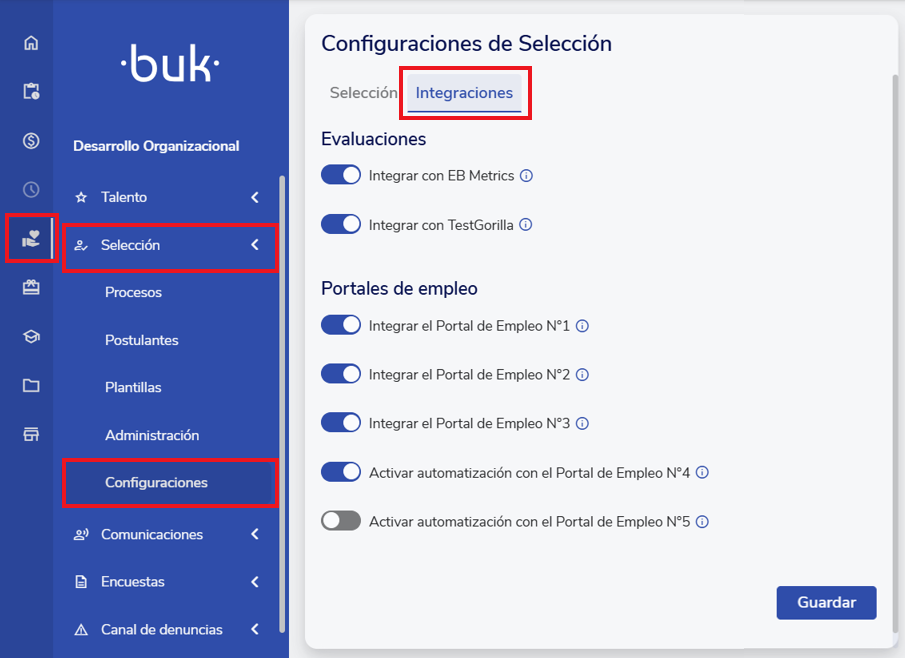Go to Procesos under Selección
This screenshot has height=658, width=905.
pos(133,293)
